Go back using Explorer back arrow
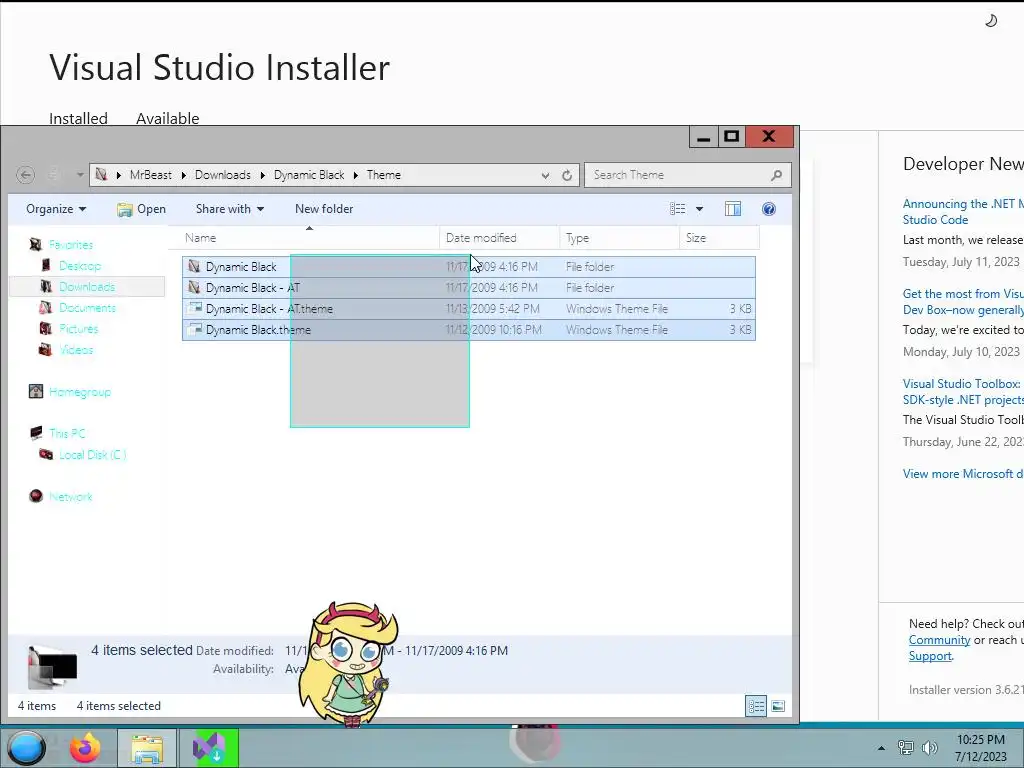The width and height of the screenshot is (1024, 768). coord(25,175)
